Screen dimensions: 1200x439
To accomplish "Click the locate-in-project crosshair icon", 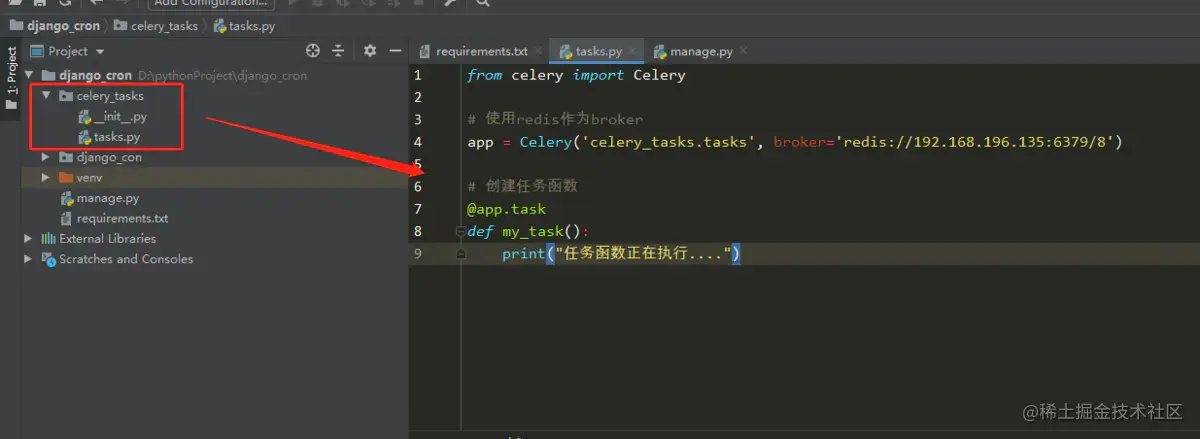I will (313, 51).
